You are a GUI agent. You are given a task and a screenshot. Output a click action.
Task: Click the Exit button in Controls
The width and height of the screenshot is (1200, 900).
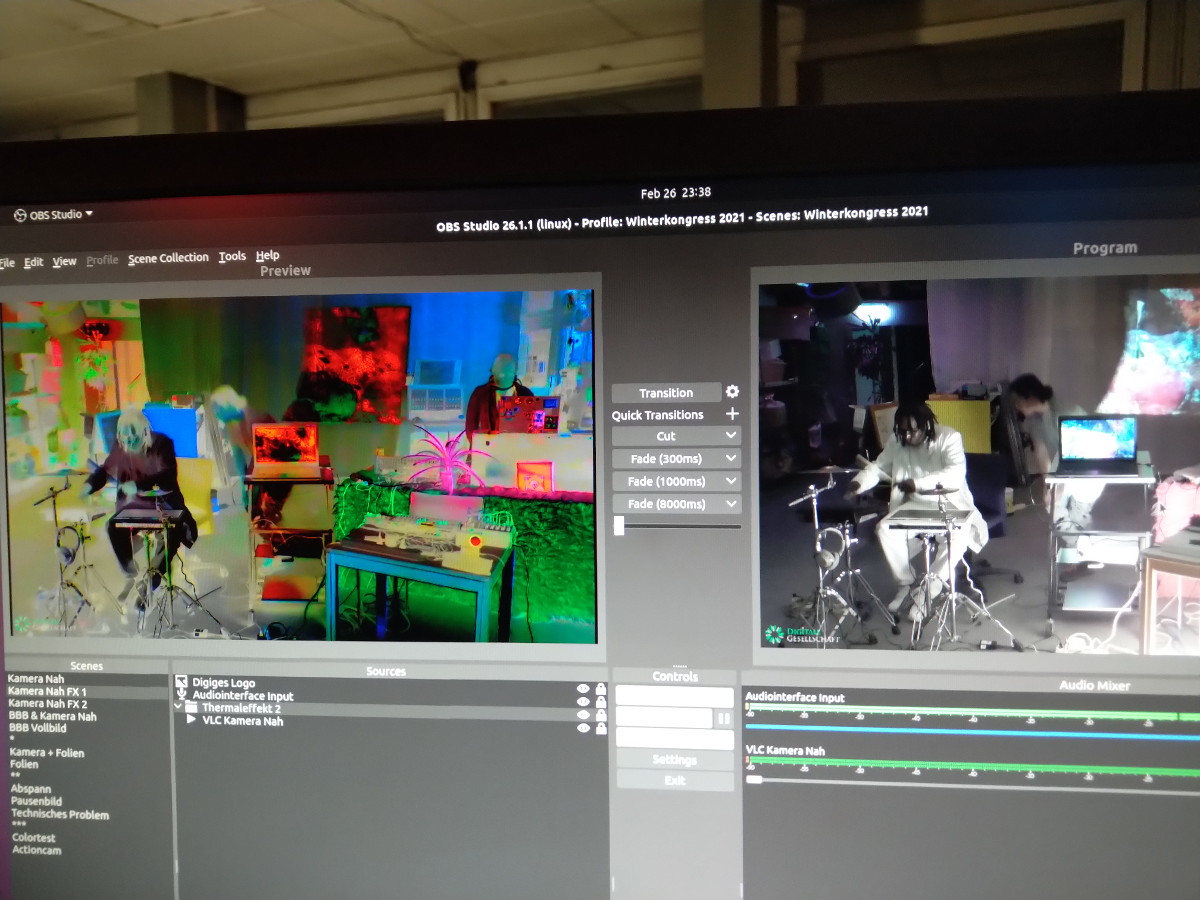pos(675,780)
